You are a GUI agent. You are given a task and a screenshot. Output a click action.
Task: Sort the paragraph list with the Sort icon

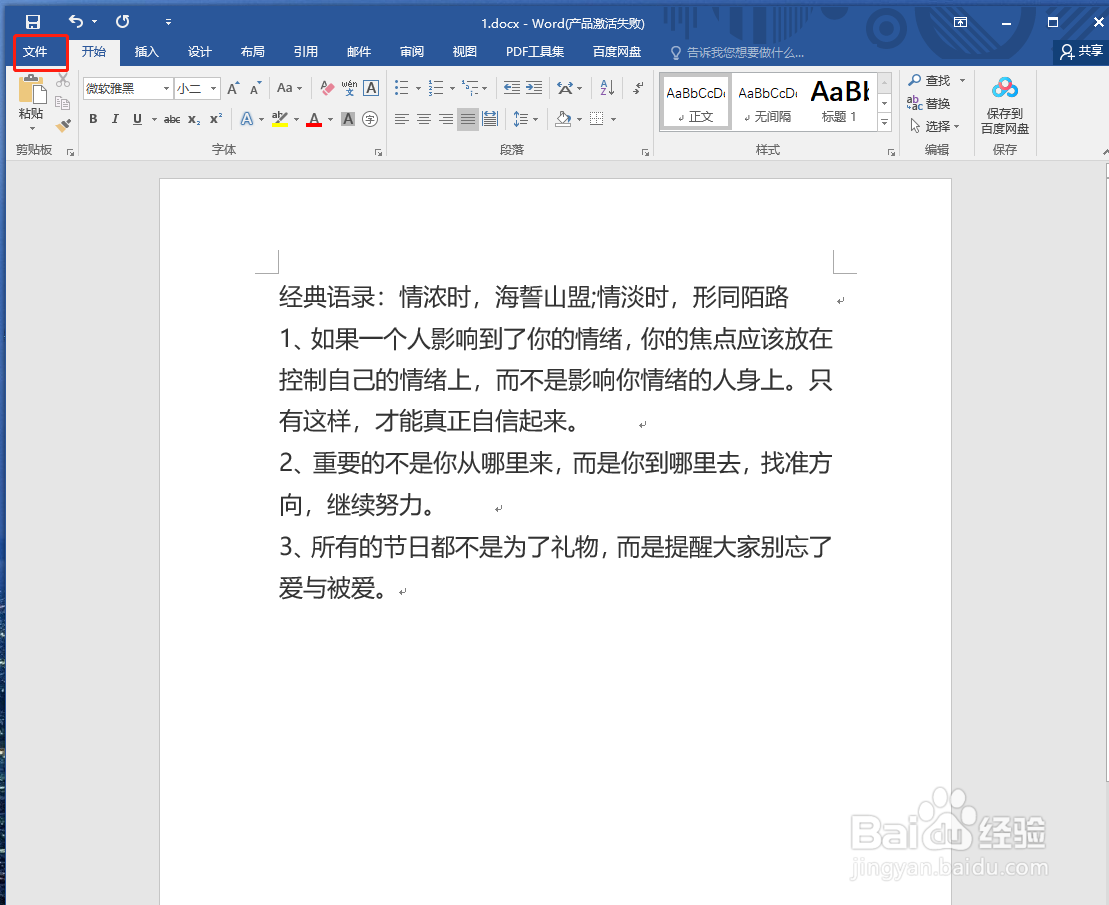click(604, 88)
